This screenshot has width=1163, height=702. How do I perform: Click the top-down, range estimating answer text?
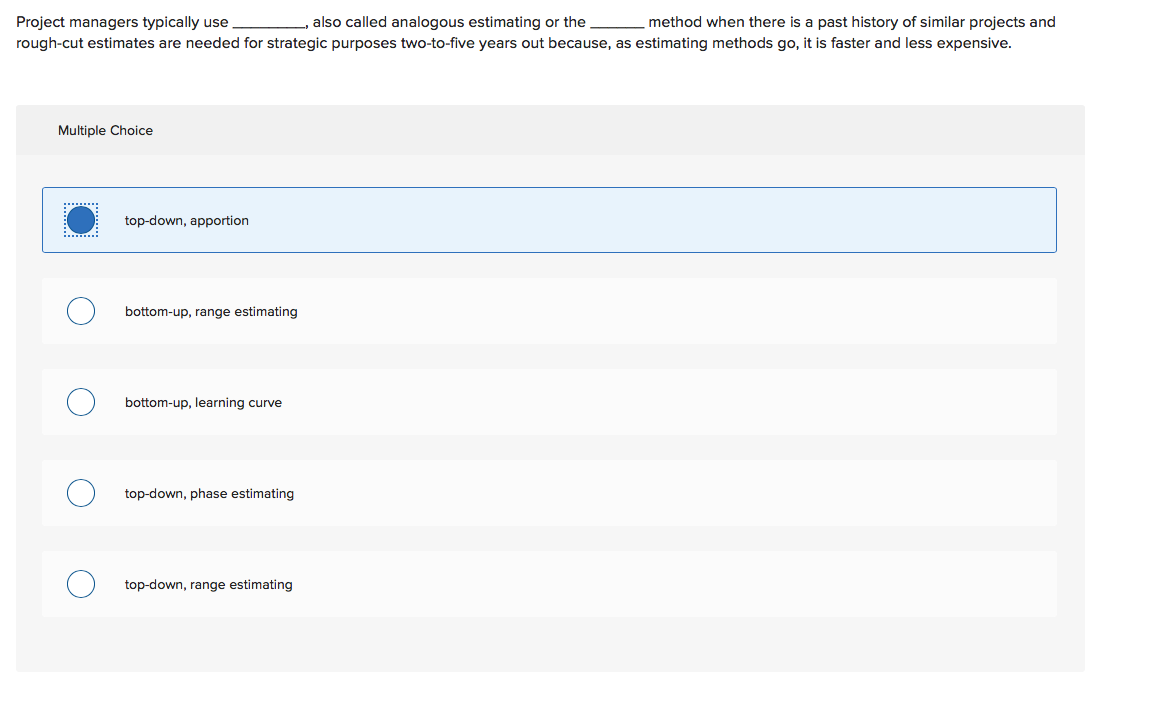click(208, 584)
